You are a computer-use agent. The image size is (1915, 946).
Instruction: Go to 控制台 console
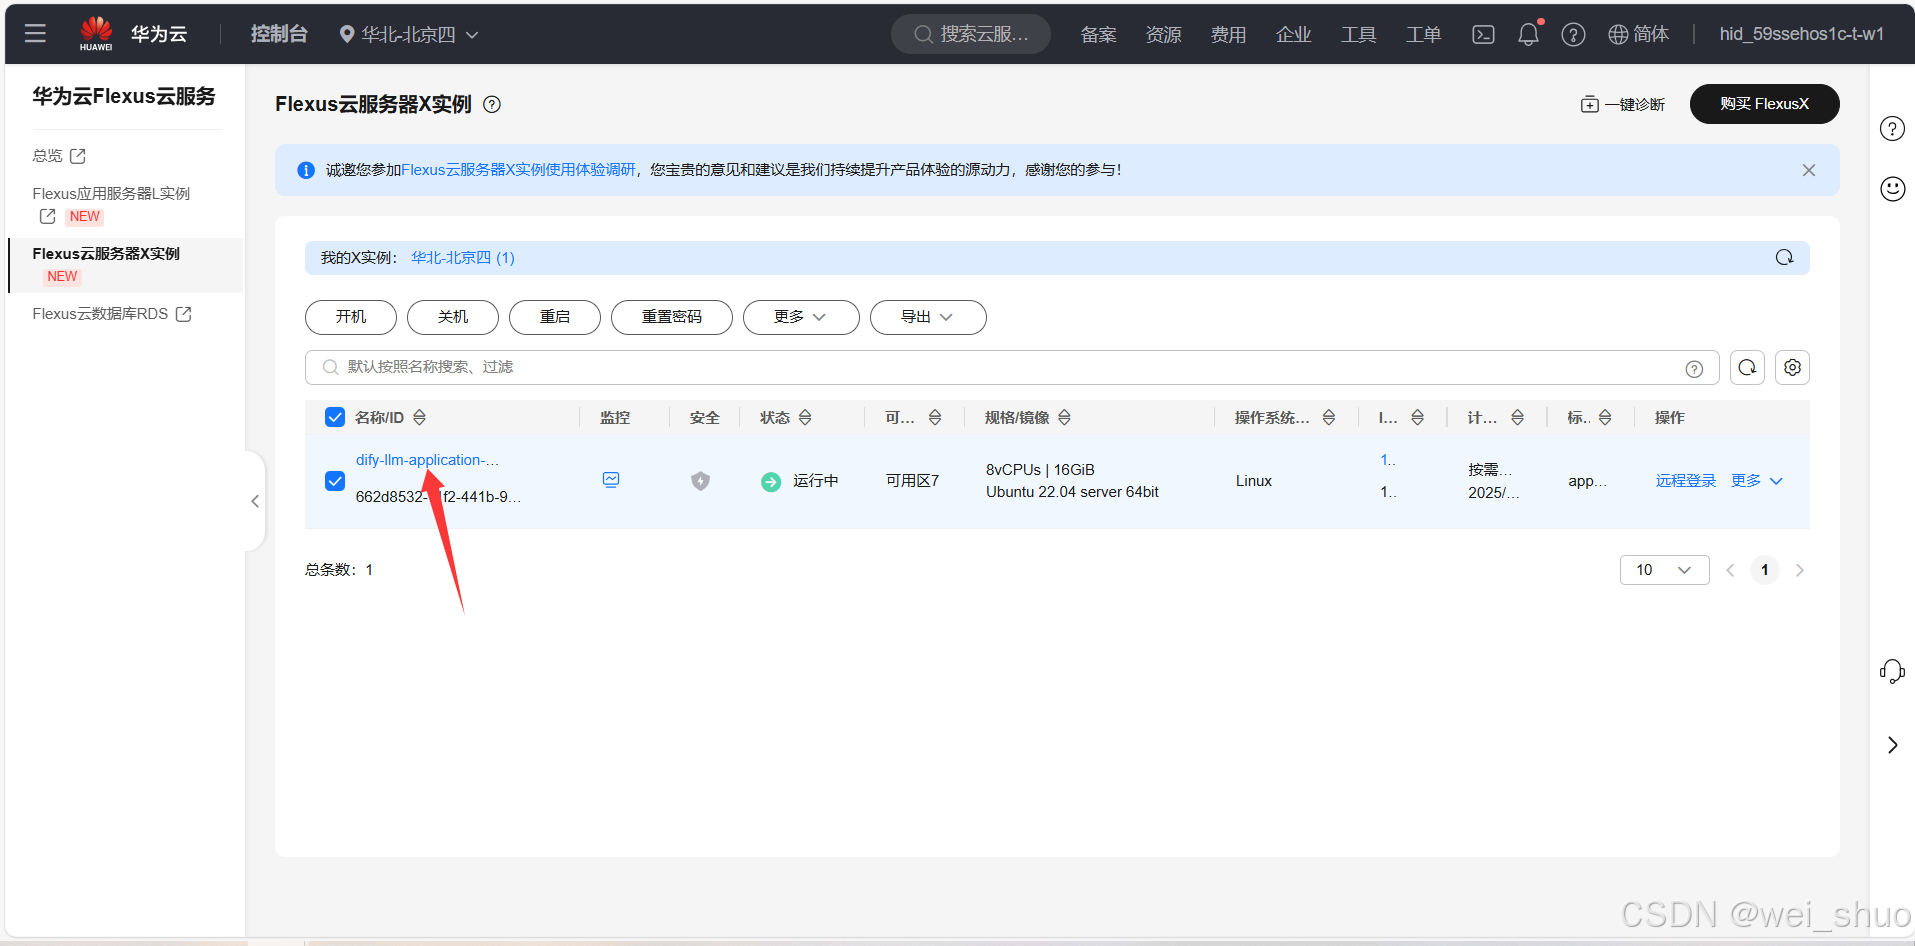pyautogui.click(x=279, y=34)
